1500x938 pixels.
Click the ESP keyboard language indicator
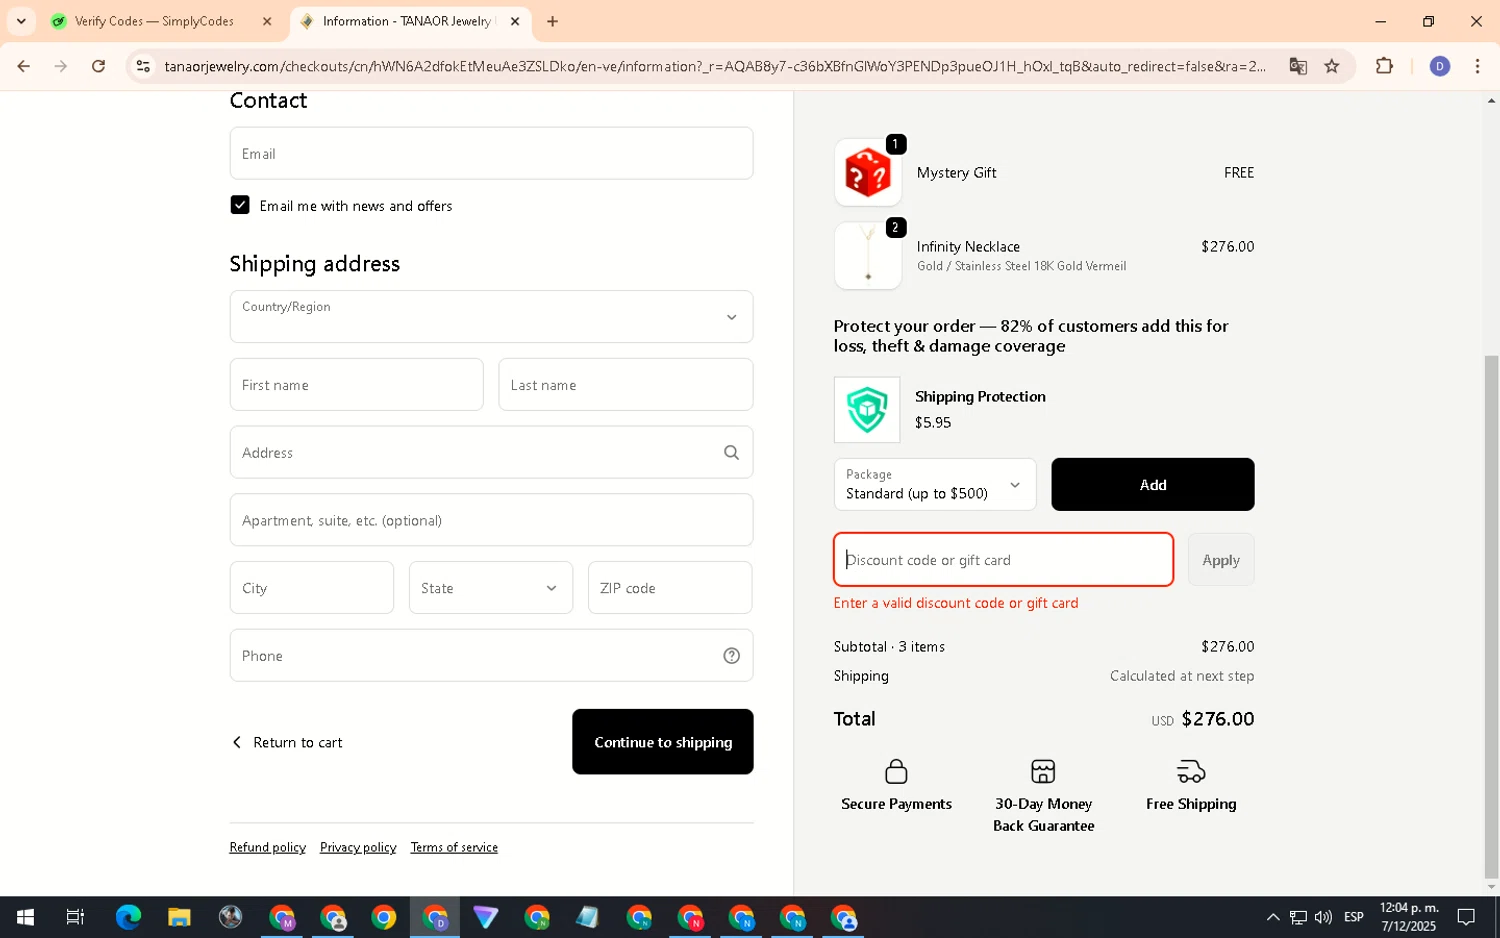[x=1354, y=917]
